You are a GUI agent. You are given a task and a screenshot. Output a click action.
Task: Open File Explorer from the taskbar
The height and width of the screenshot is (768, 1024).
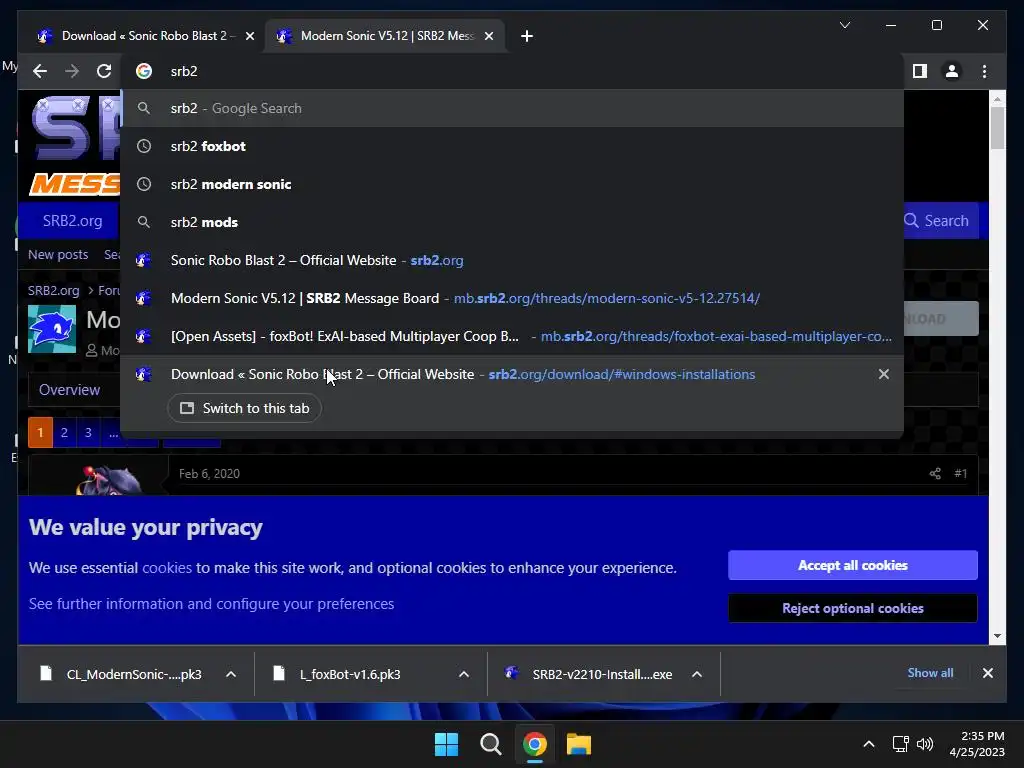(x=579, y=744)
